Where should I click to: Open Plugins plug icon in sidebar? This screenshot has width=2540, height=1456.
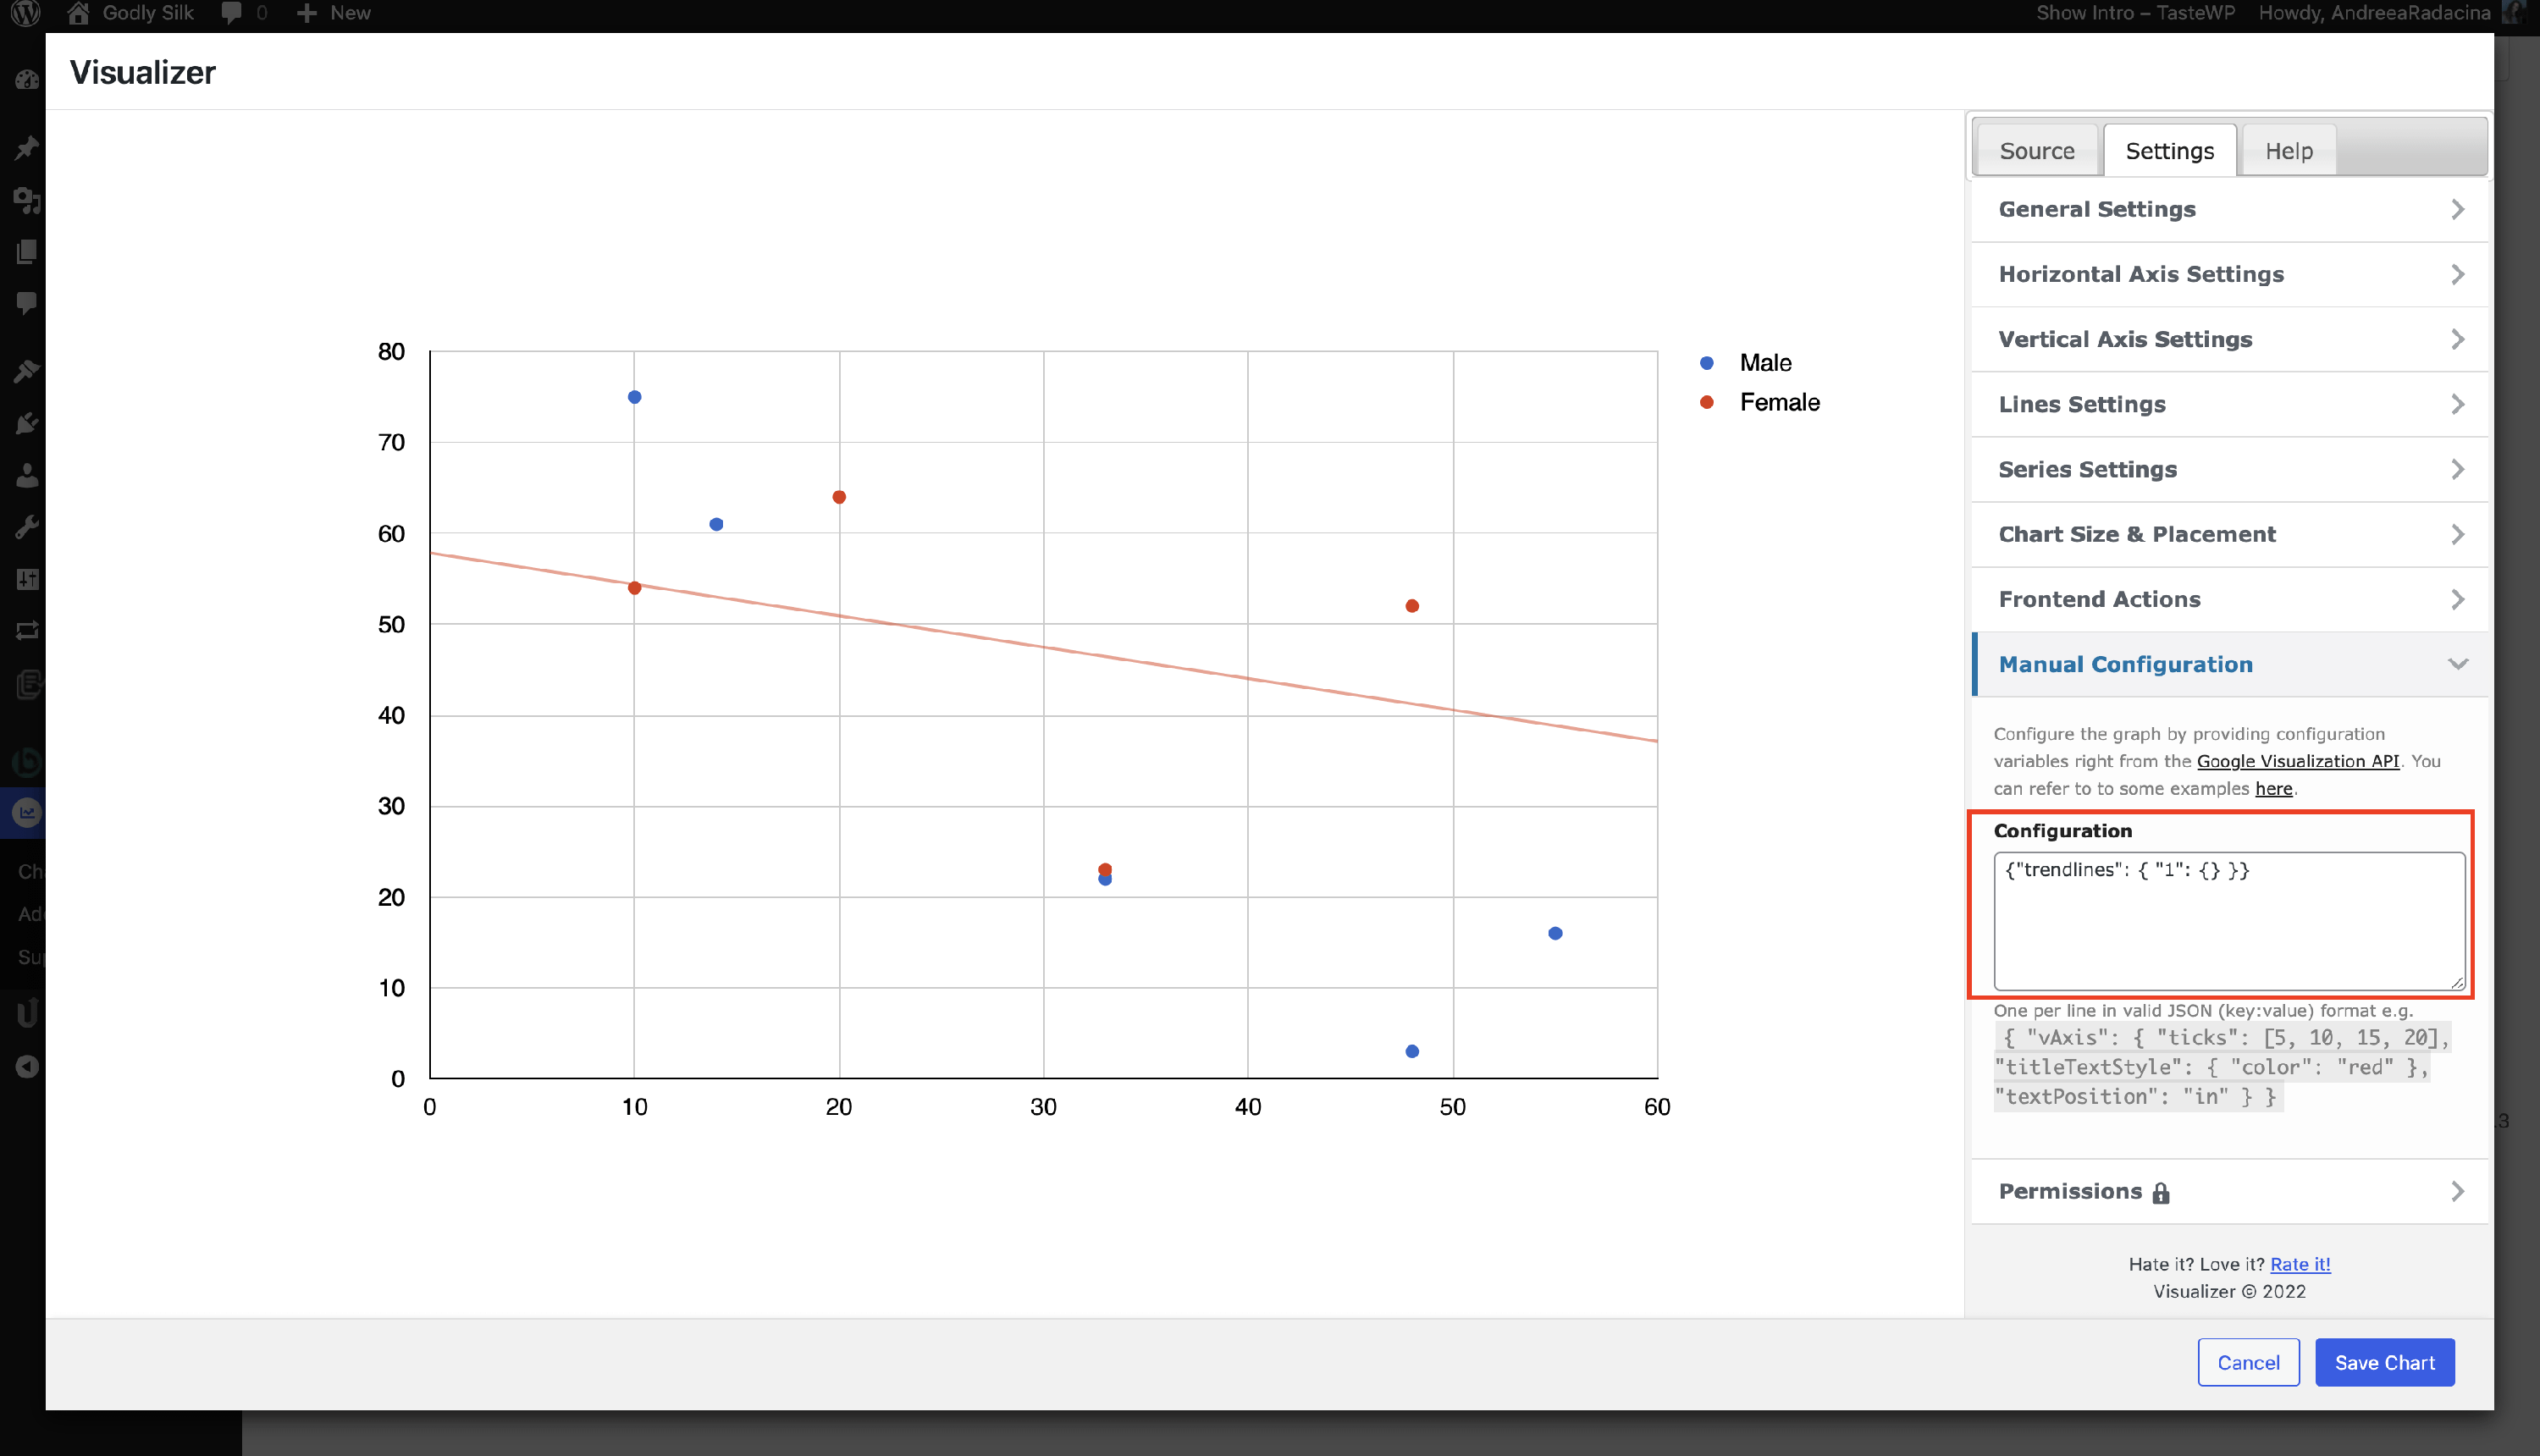click(x=27, y=423)
